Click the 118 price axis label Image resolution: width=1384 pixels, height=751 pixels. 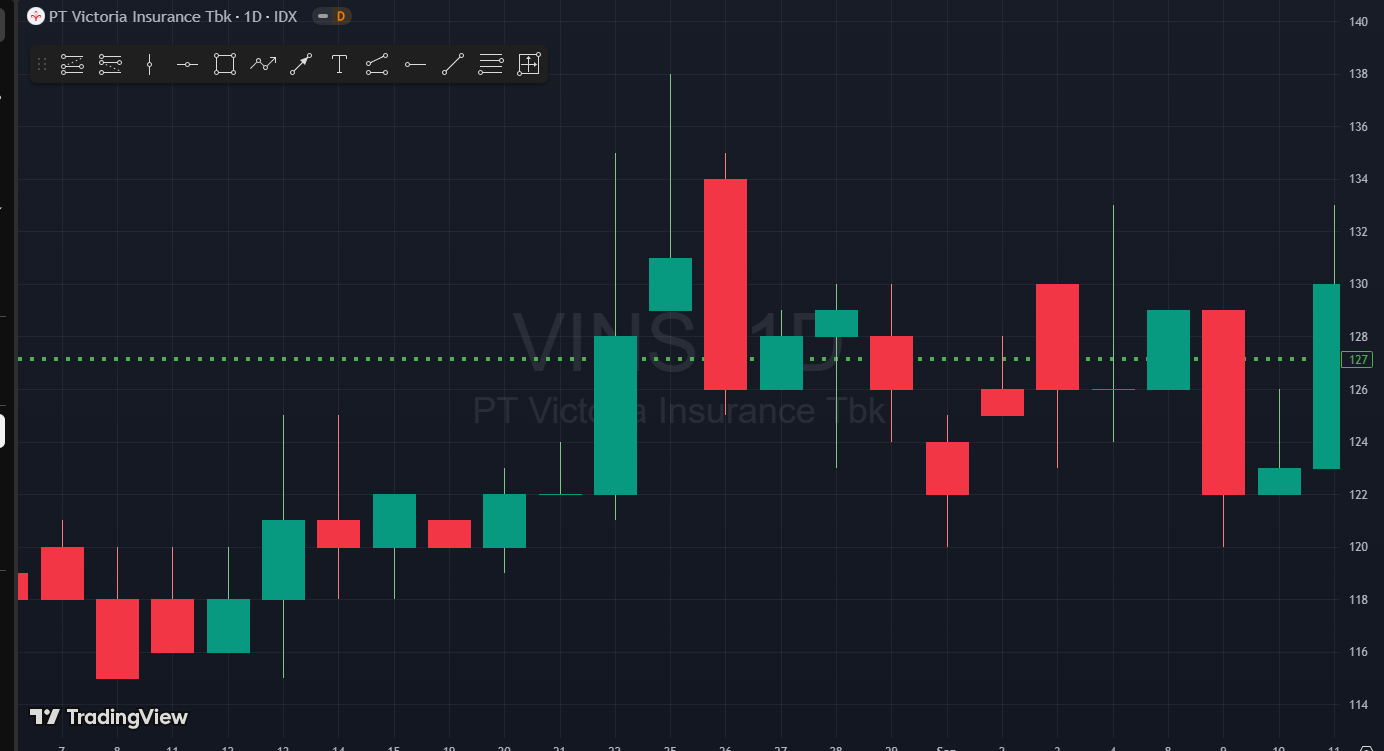tap(1359, 600)
